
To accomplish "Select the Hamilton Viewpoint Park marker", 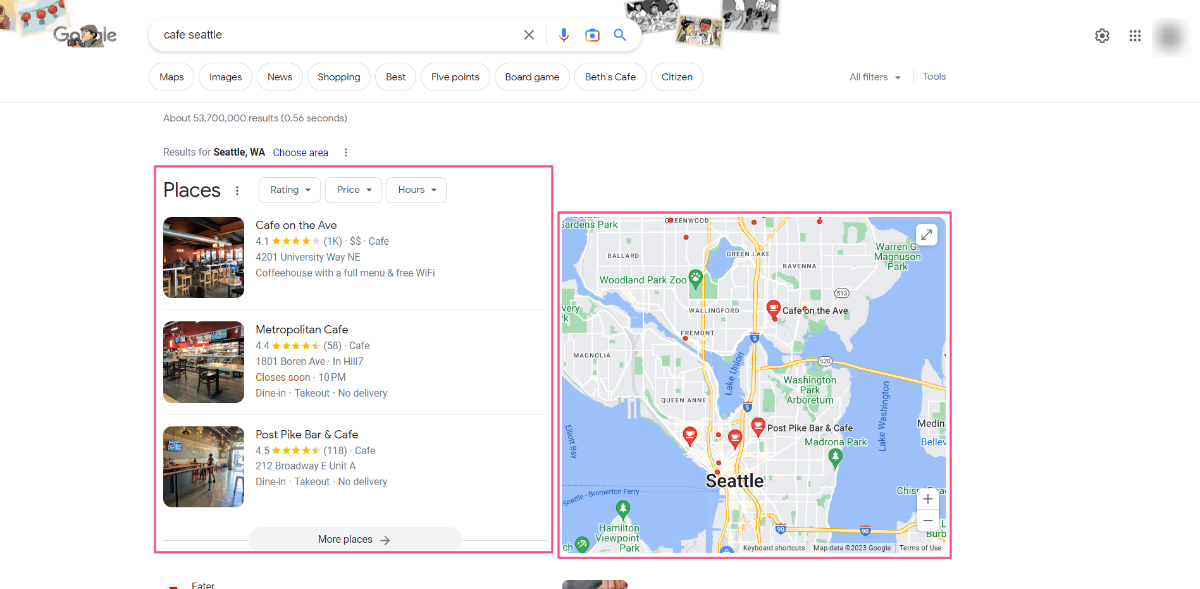I will pos(622,509).
